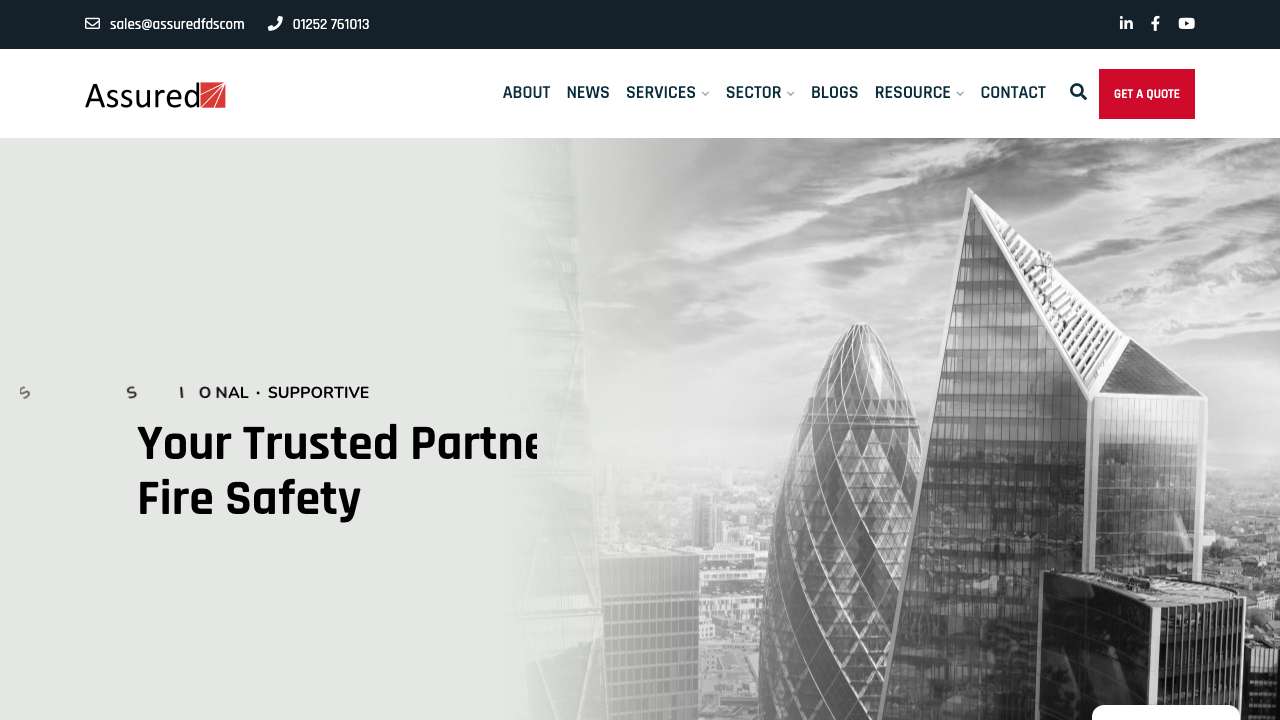Click the search magnifier icon
1280x720 pixels.
click(x=1078, y=92)
